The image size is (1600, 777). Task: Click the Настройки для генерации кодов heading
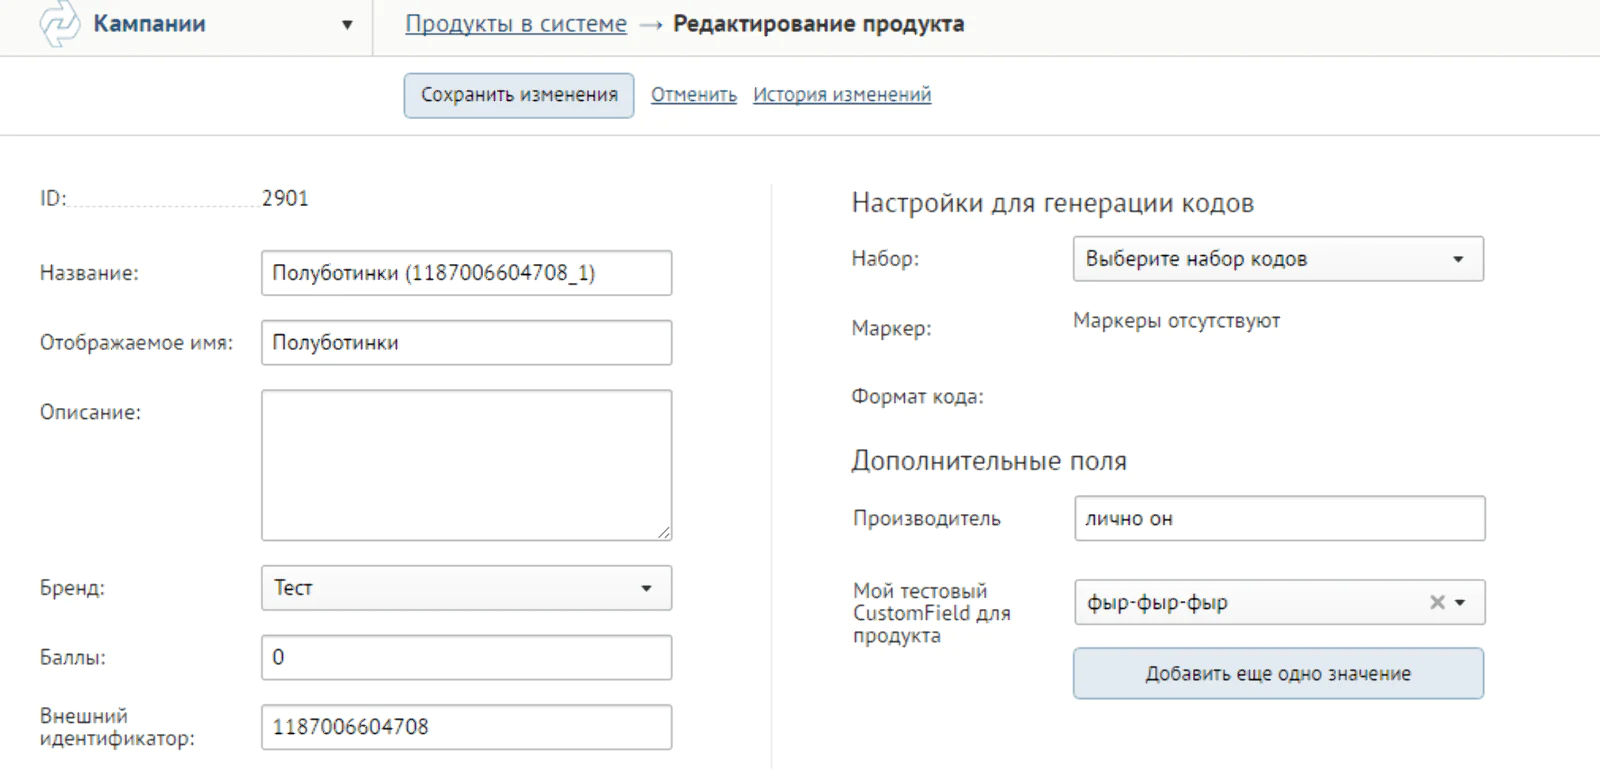click(1052, 203)
